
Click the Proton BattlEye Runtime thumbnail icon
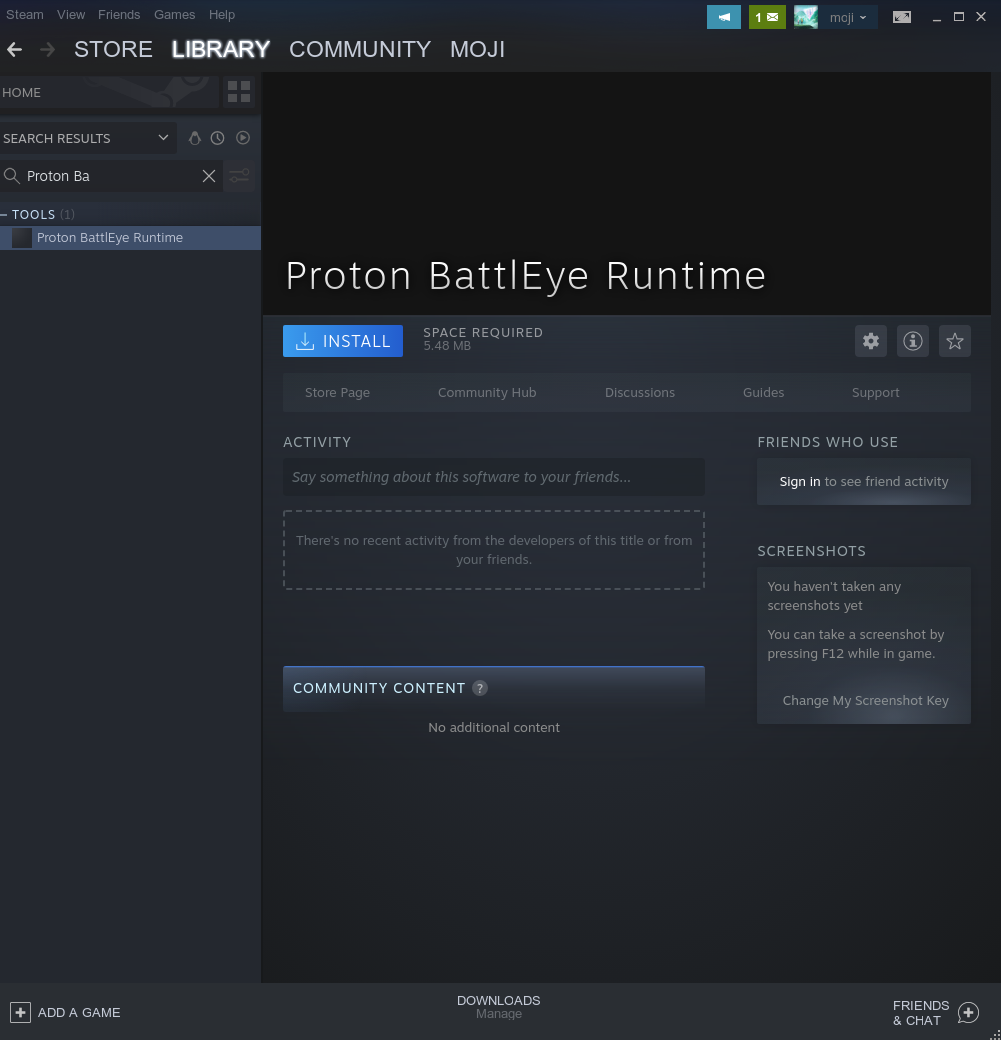coord(22,238)
